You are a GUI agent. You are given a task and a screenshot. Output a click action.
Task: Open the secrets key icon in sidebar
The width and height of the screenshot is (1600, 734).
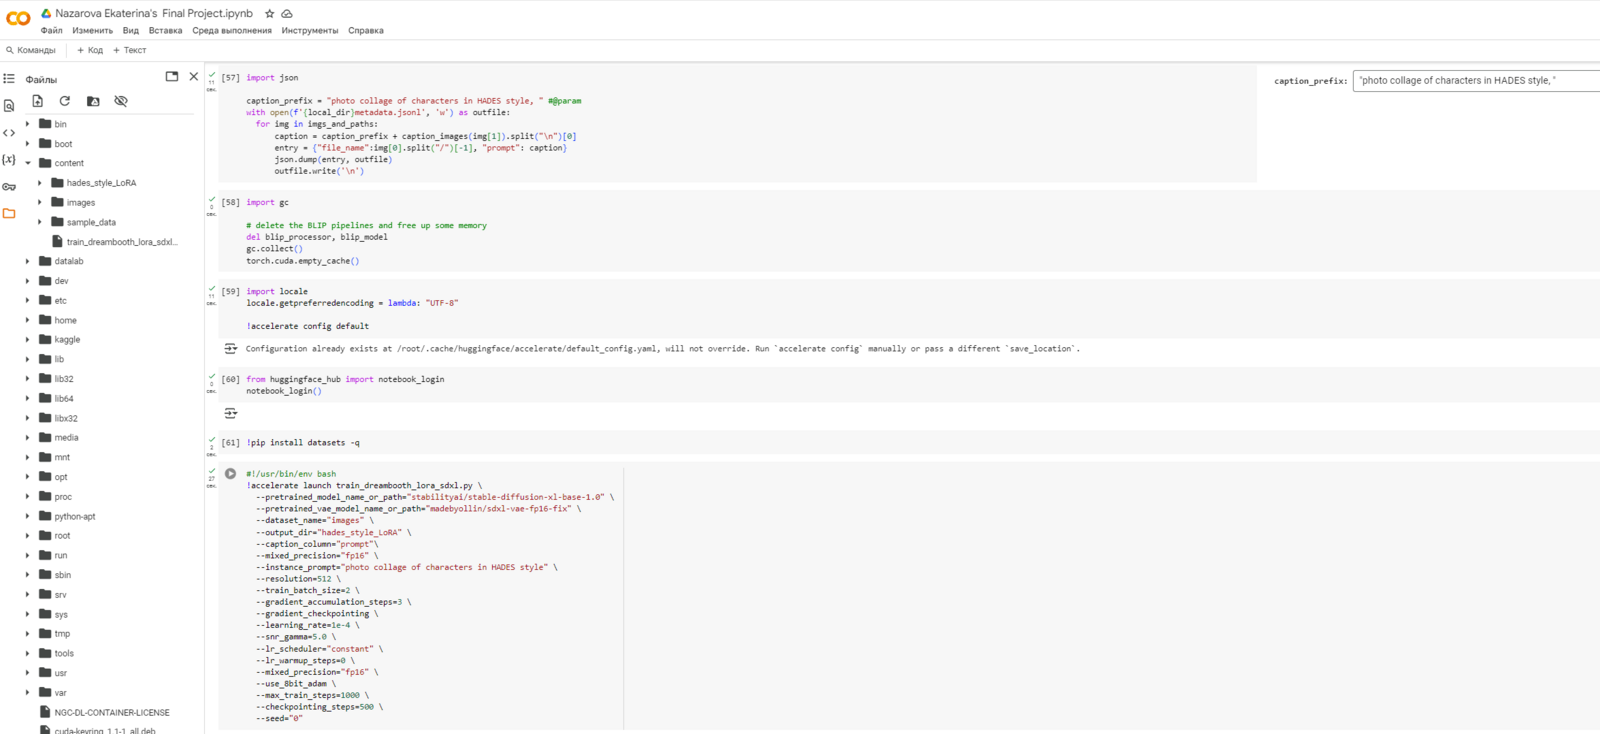click(x=9, y=187)
